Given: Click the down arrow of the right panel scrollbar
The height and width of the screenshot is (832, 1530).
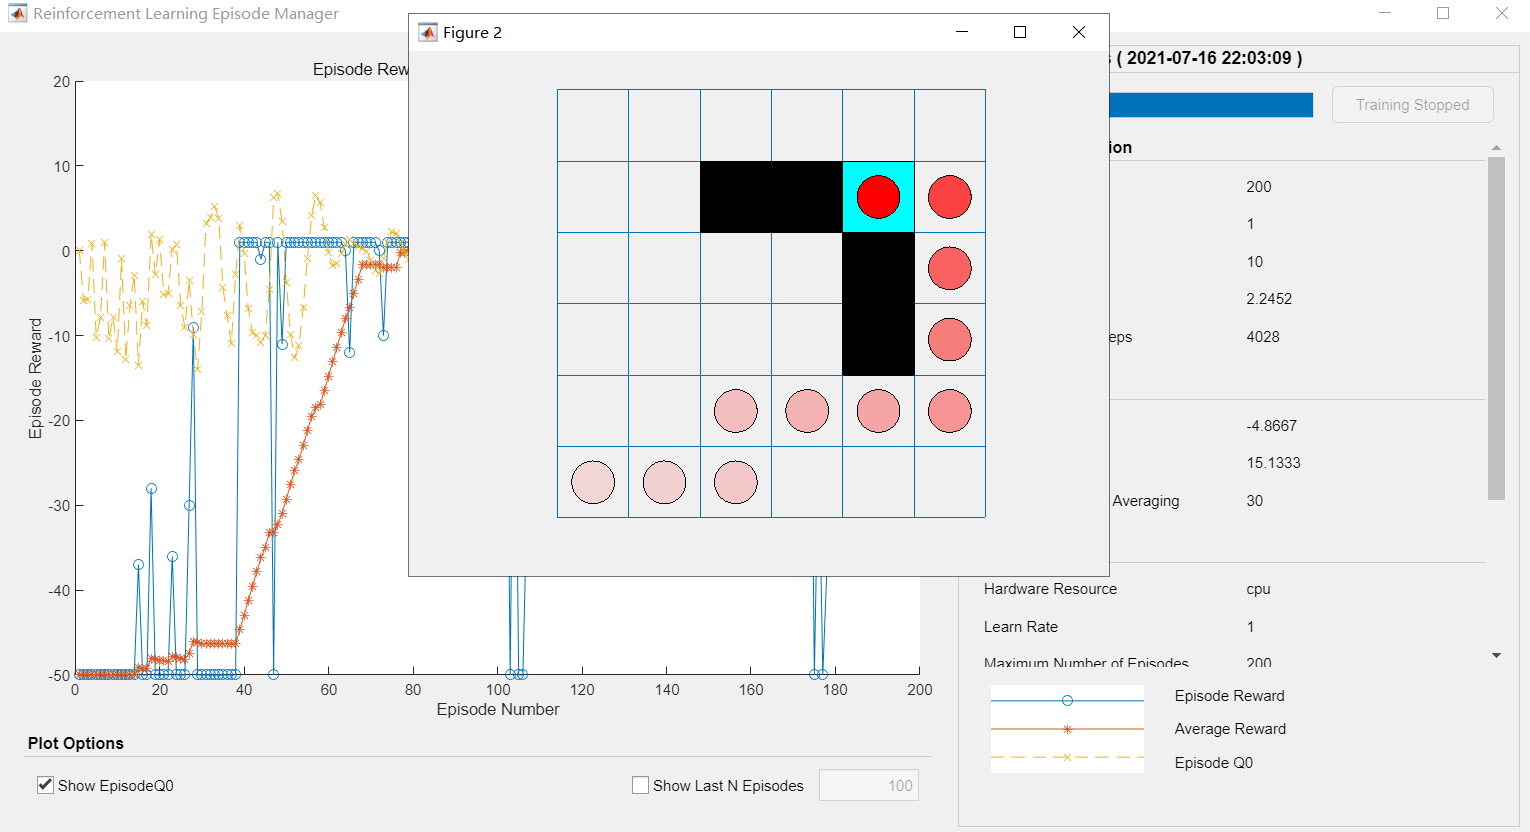Looking at the screenshot, I should click(1496, 657).
